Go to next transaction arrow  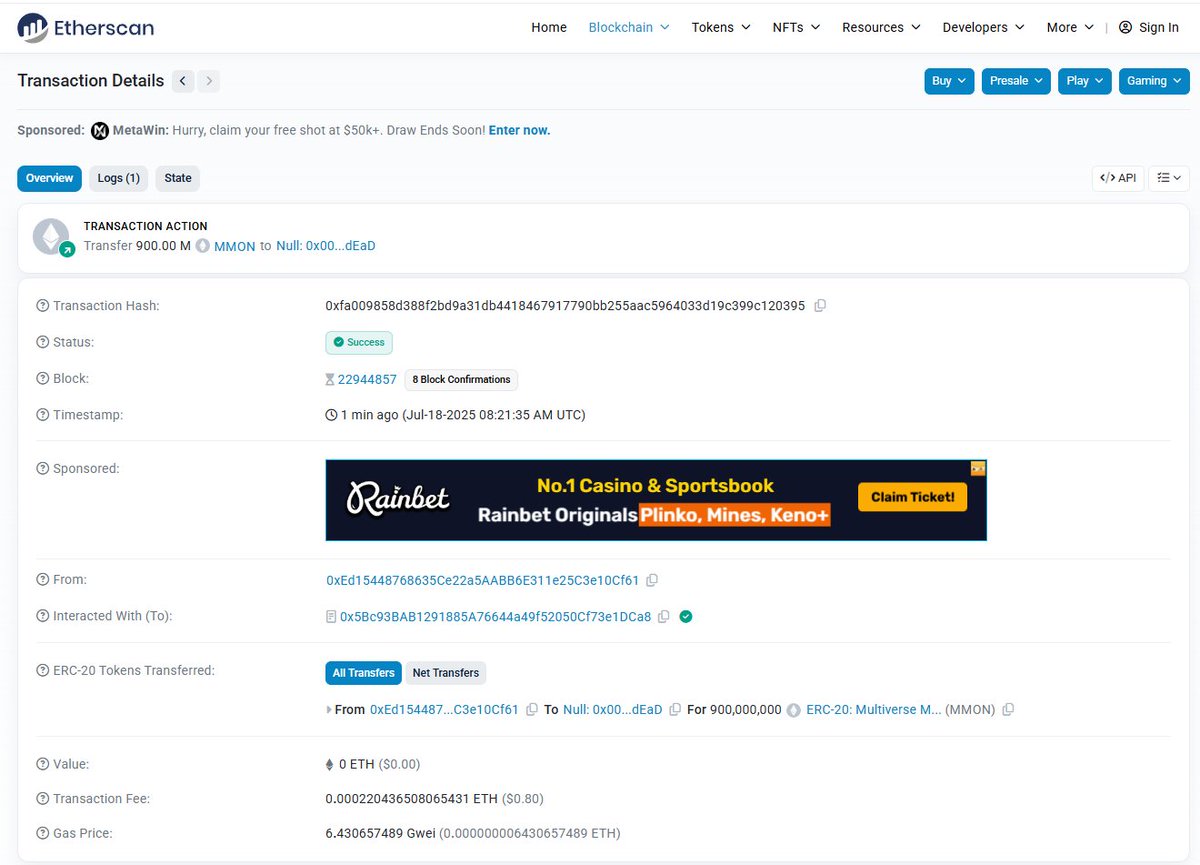[x=209, y=81]
